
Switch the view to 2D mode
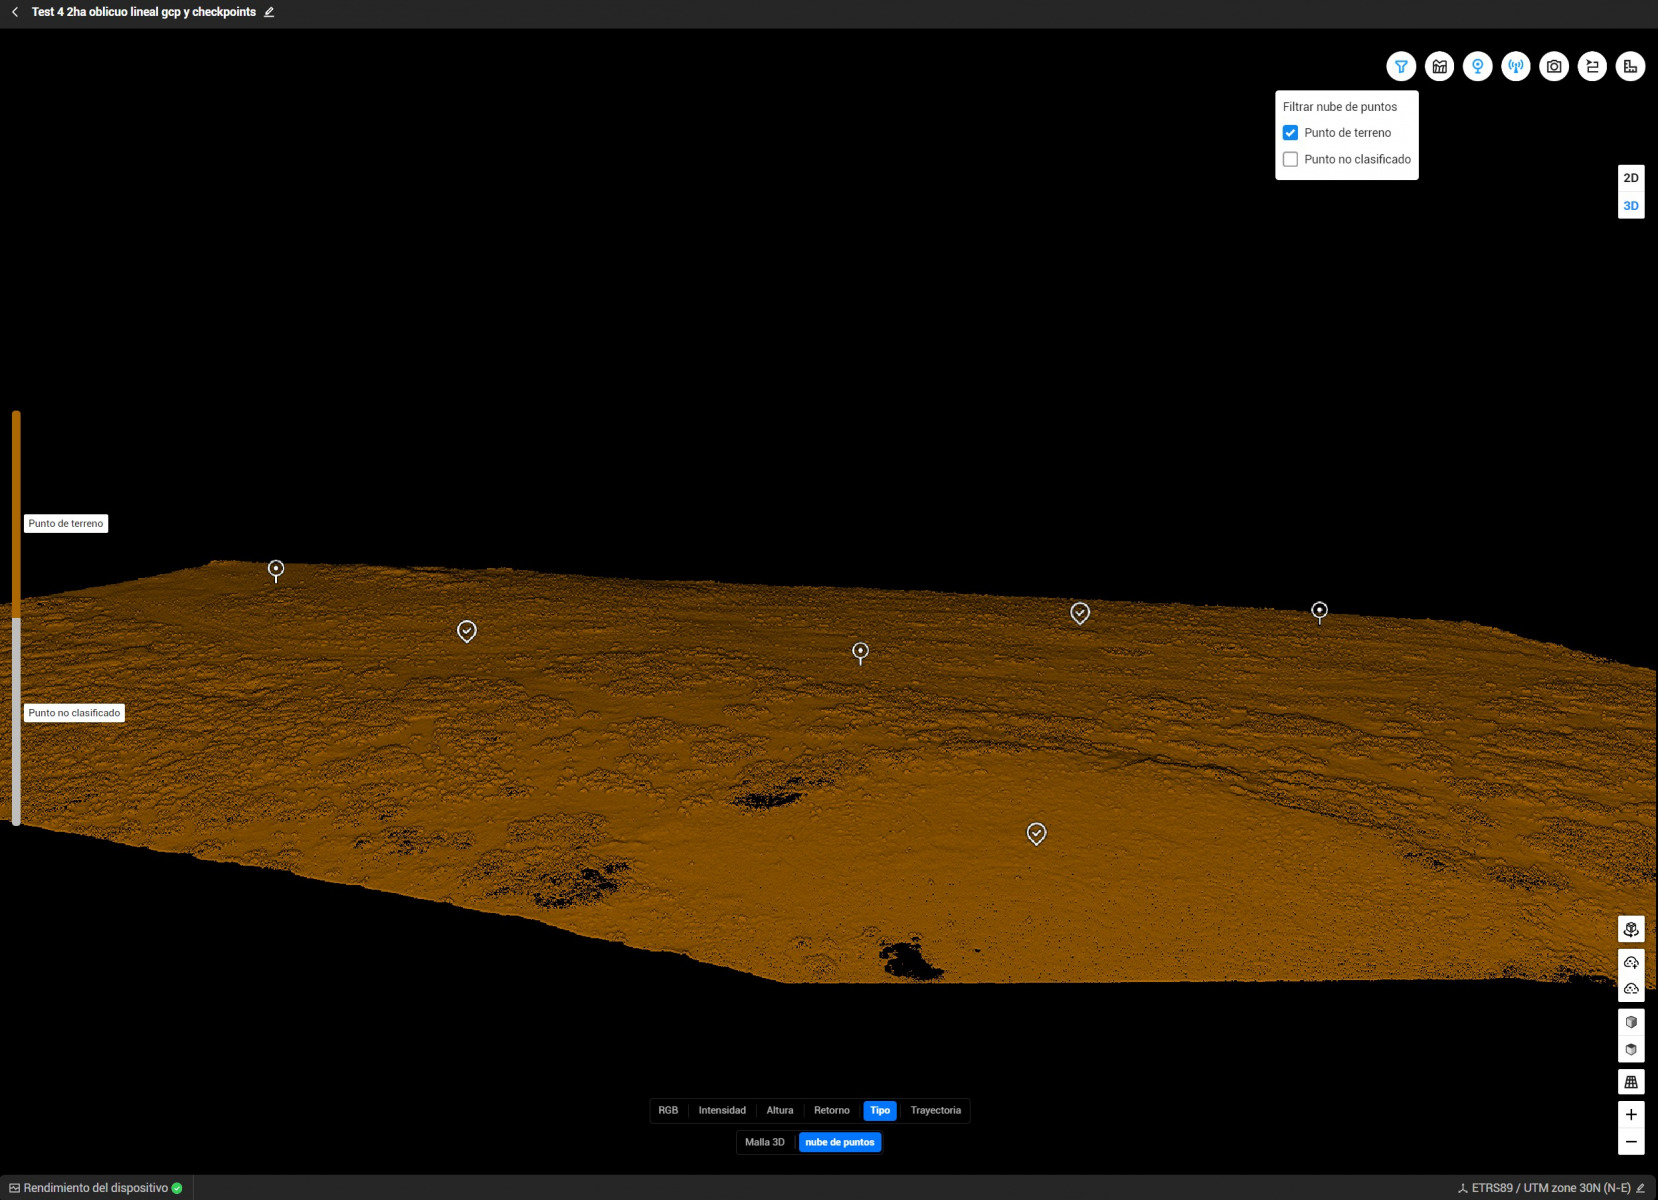pos(1631,178)
